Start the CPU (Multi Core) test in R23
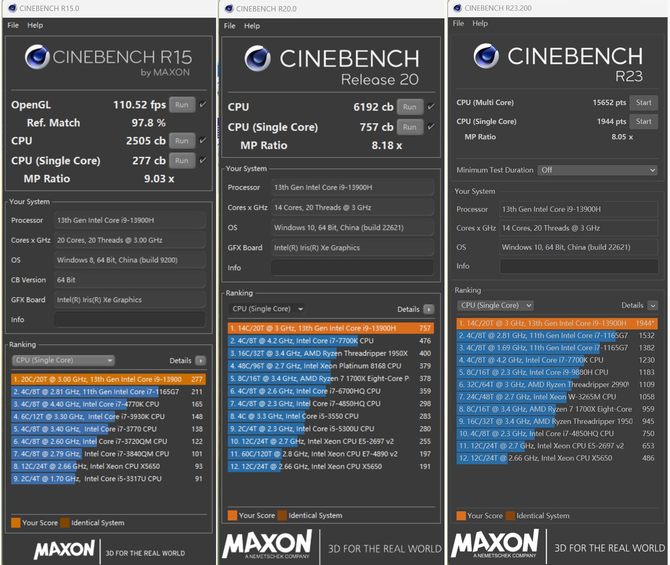670x565 pixels. pos(644,103)
